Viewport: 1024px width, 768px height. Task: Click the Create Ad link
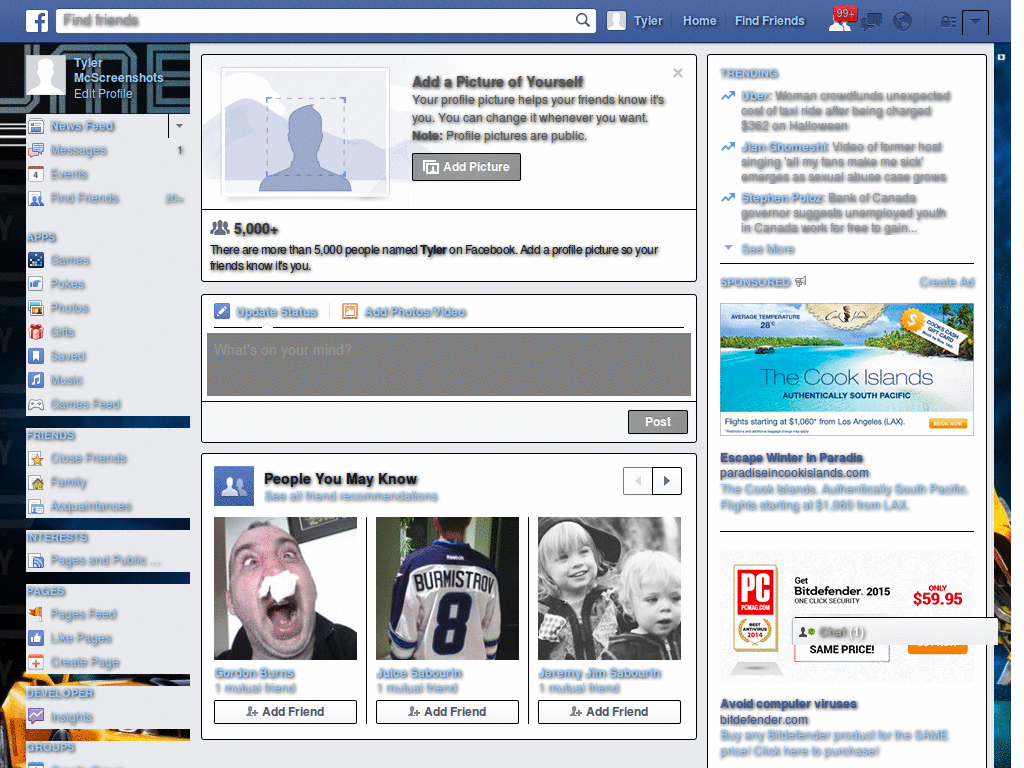point(946,282)
